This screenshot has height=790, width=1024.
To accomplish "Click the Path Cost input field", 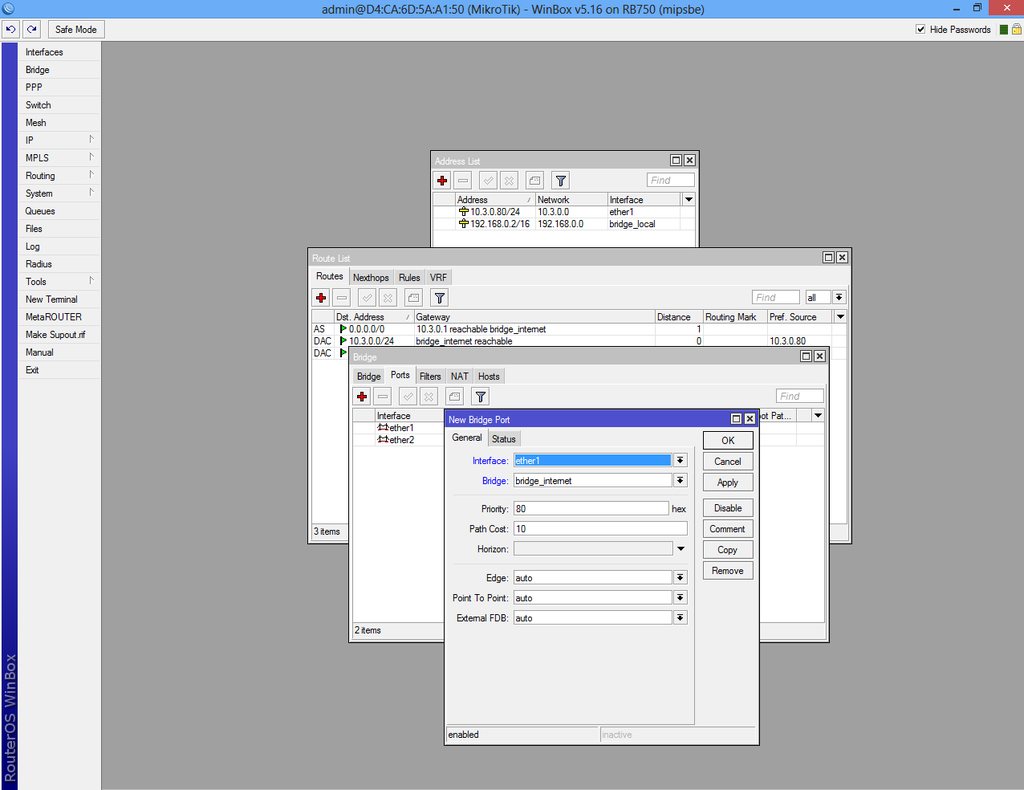I will pos(600,529).
